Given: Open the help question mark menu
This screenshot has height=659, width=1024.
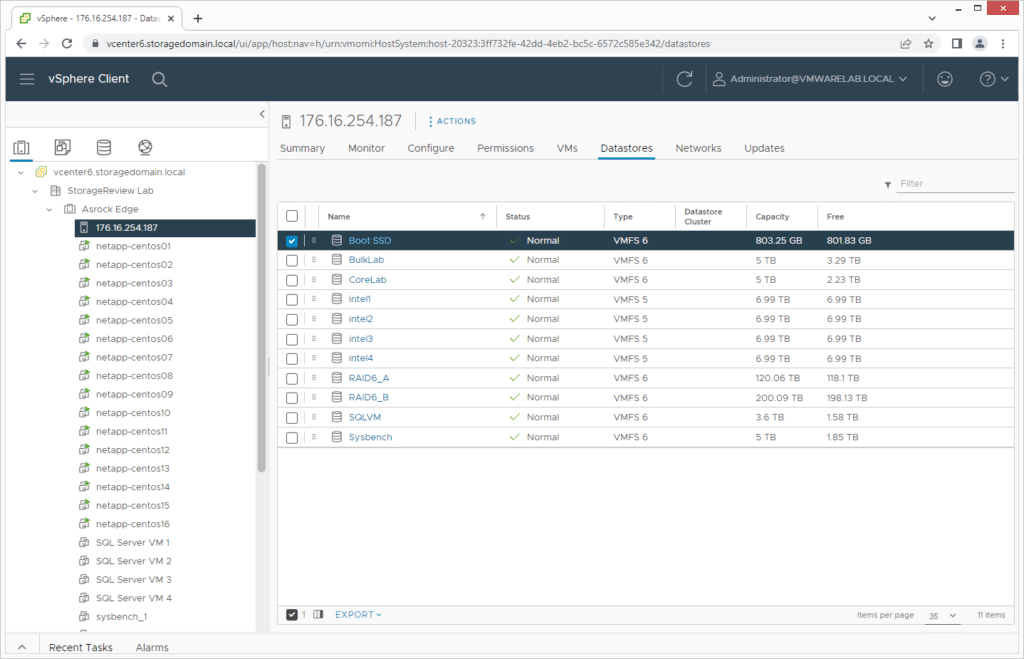Looking at the screenshot, I should point(993,79).
